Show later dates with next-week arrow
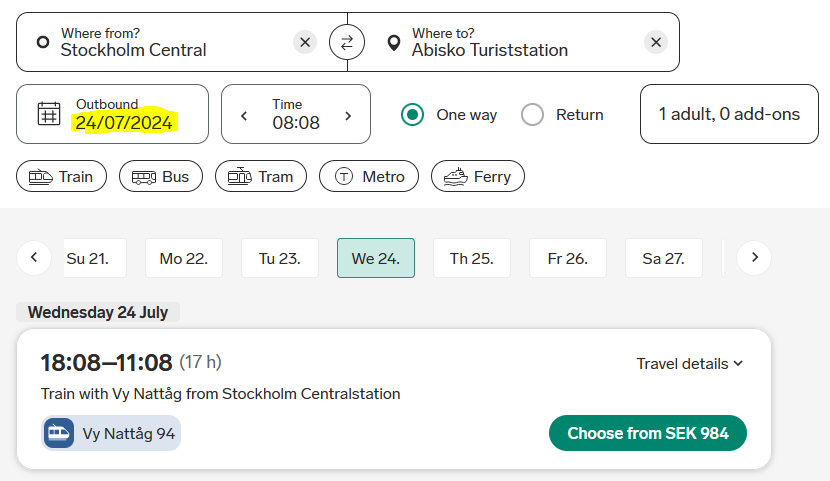The image size is (830, 481). [754, 258]
